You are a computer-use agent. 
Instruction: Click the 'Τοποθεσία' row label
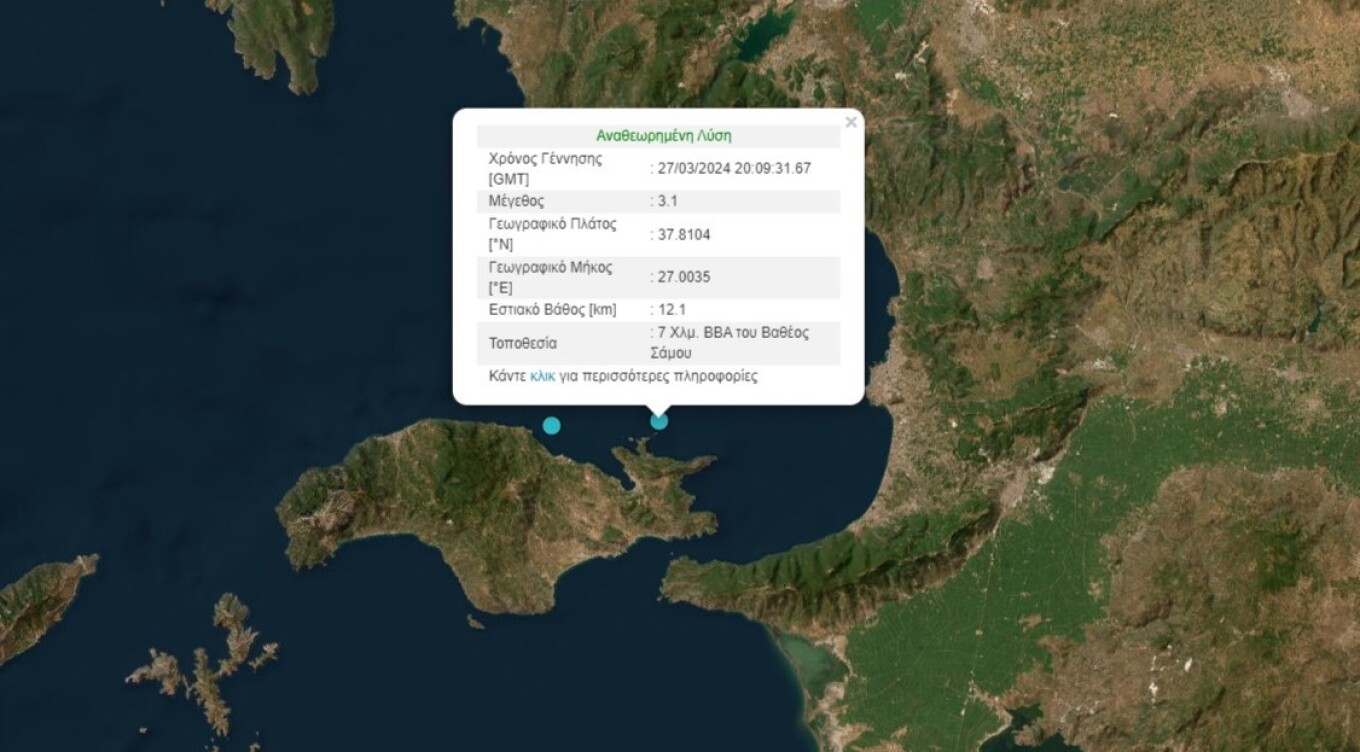click(522, 343)
